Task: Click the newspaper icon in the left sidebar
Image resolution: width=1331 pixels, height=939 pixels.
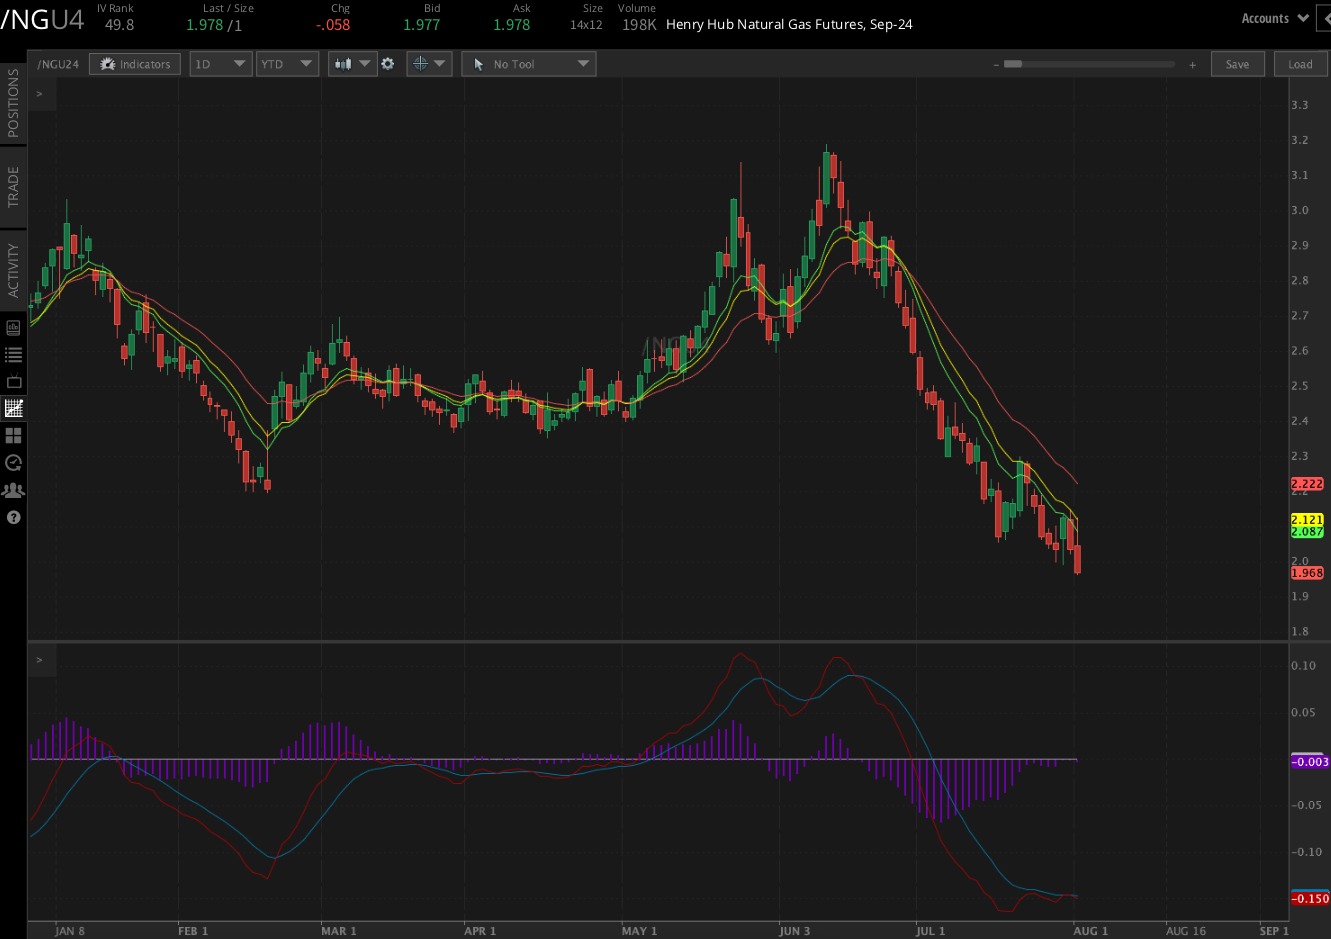Action: click(x=13, y=327)
